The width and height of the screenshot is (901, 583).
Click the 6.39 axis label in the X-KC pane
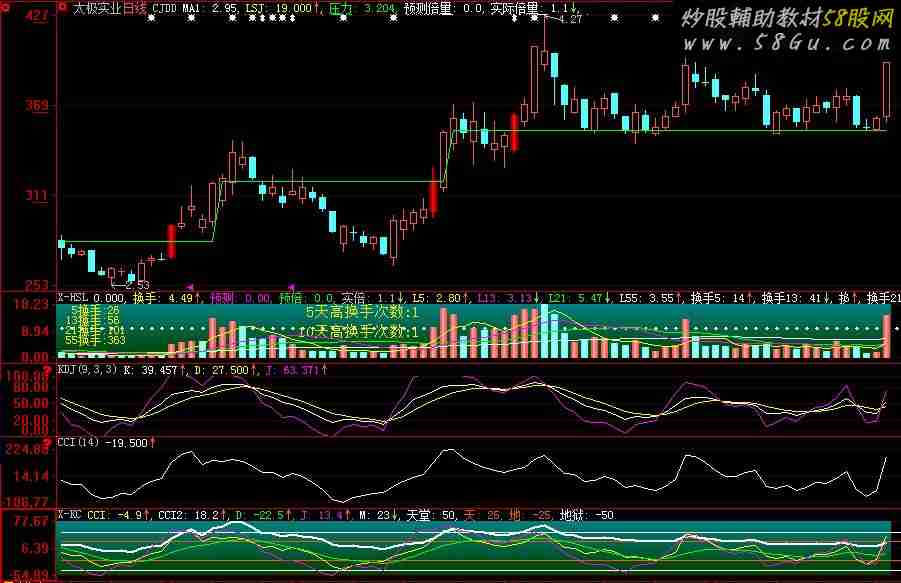[x=35, y=548]
